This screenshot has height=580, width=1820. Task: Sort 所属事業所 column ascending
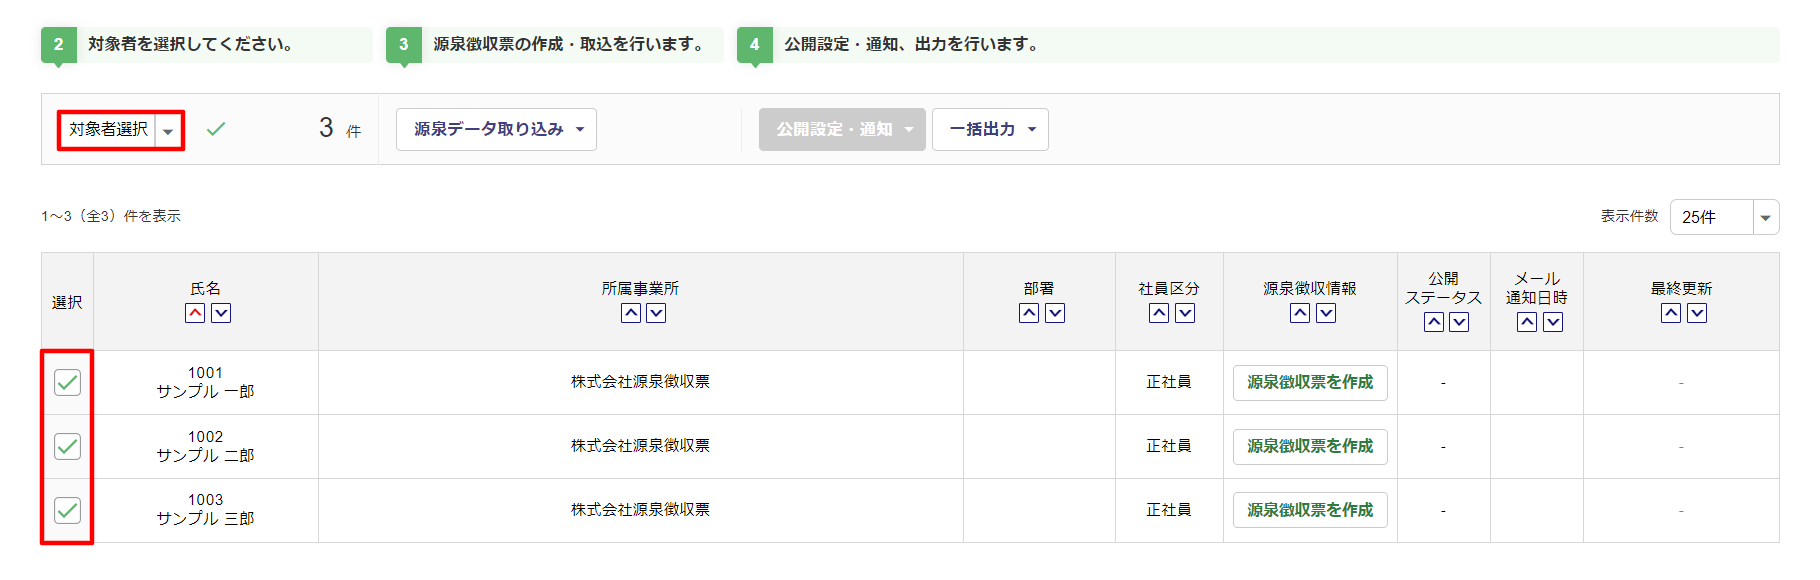630,313
